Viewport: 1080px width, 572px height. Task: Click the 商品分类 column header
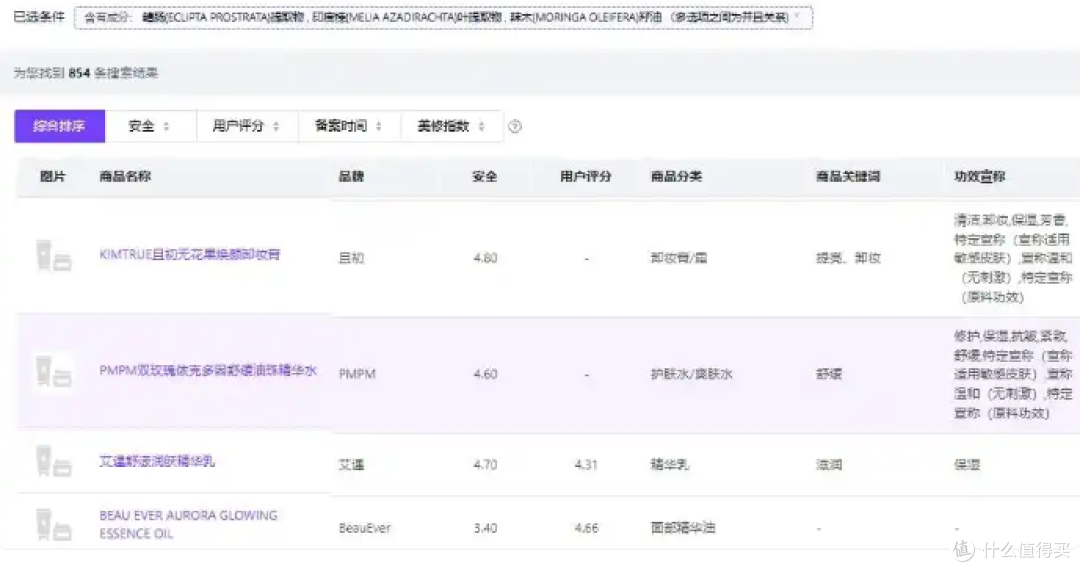(x=676, y=176)
